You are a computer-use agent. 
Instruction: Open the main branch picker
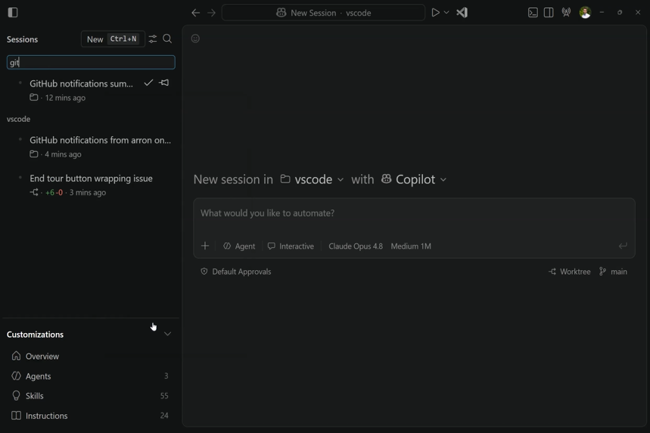pos(613,272)
